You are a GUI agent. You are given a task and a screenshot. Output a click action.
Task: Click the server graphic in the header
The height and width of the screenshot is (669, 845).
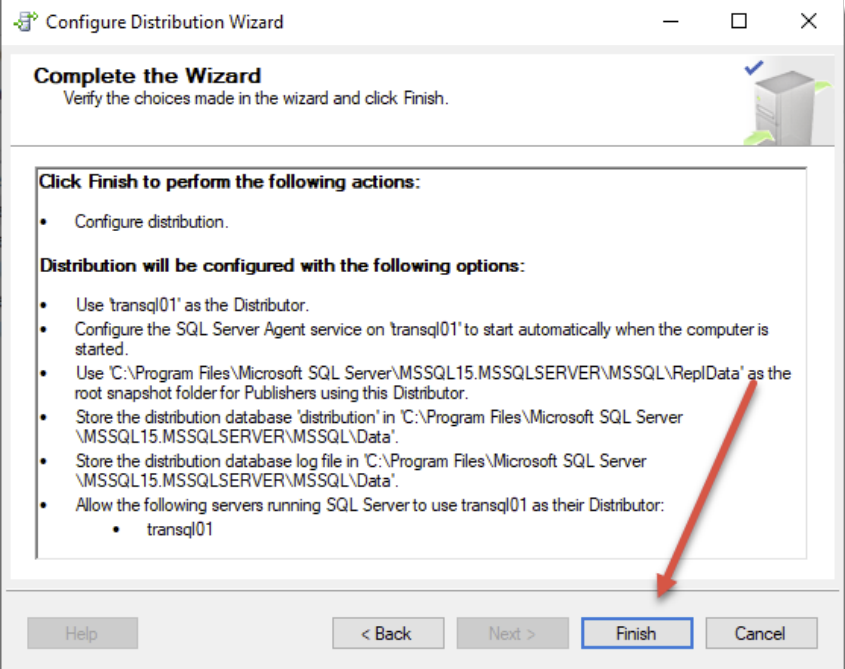788,102
